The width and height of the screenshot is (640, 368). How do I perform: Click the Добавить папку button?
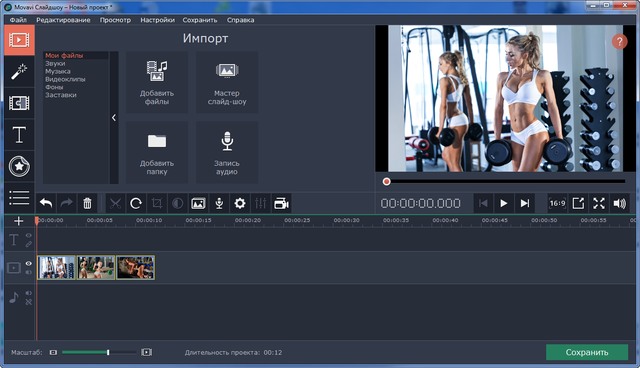(157, 152)
